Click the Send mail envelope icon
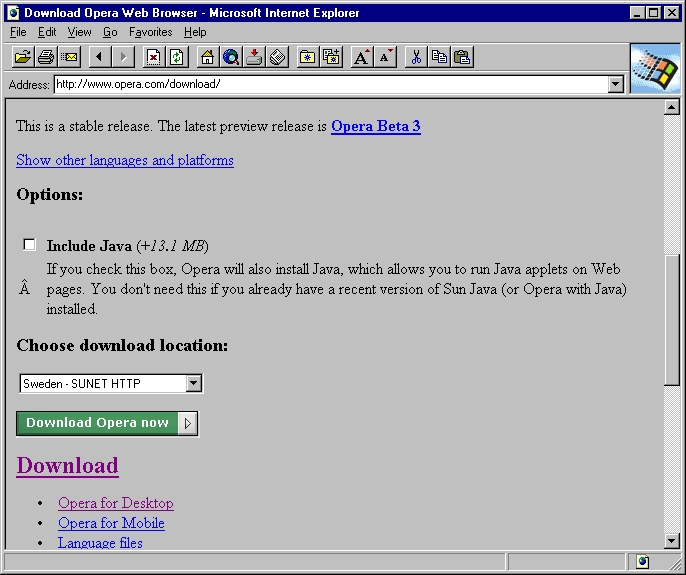The width and height of the screenshot is (686, 575). pyautogui.click(x=69, y=57)
